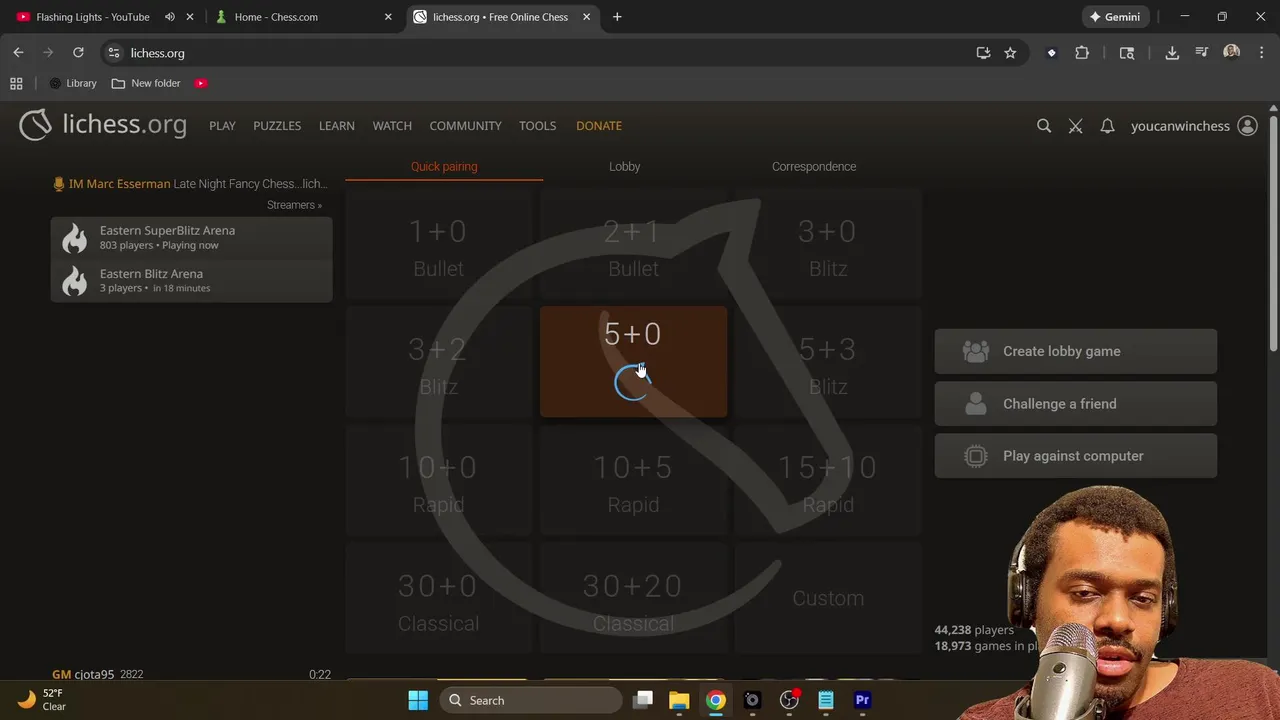This screenshot has width=1280, height=720.
Task: Open Chrome downloads icon
Action: [x=1172, y=53]
